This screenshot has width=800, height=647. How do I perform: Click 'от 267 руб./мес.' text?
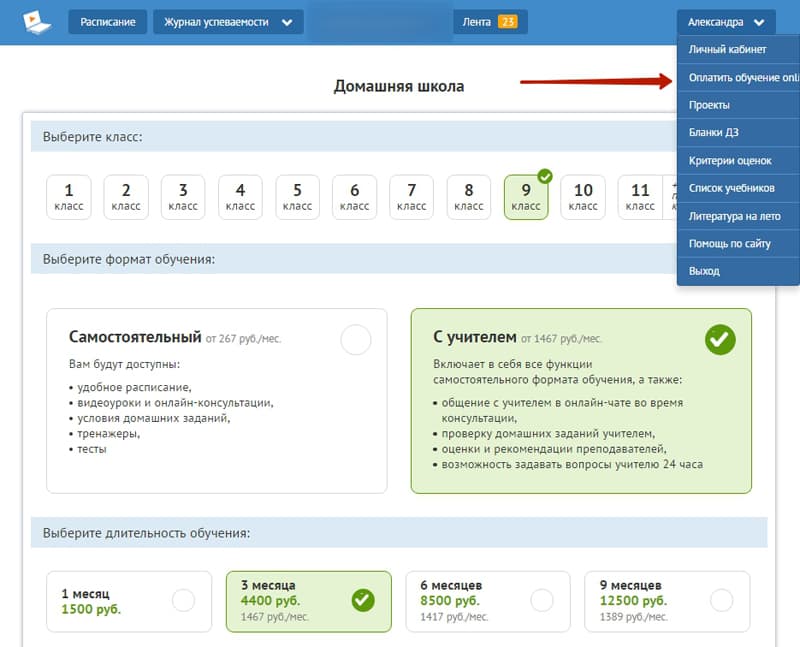pyautogui.click(x=243, y=339)
